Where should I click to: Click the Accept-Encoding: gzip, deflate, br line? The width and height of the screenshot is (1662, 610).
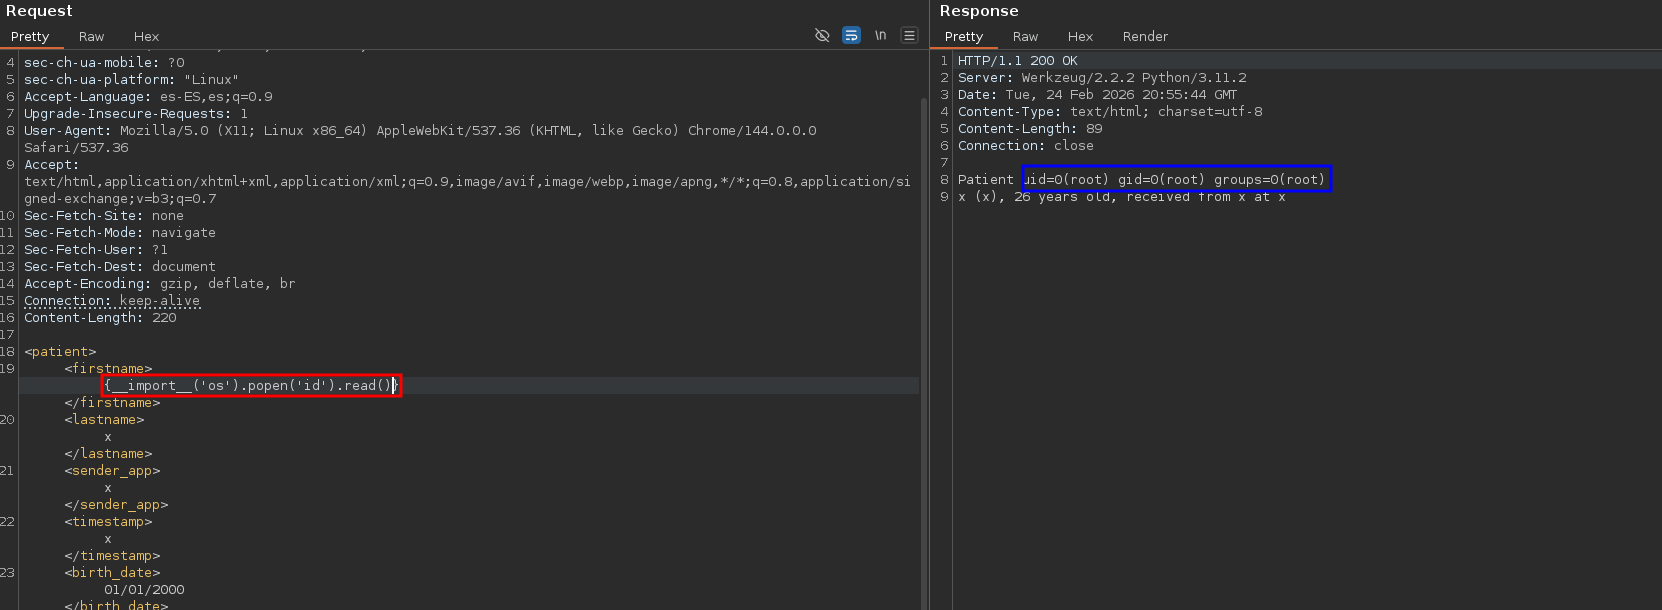160,284
